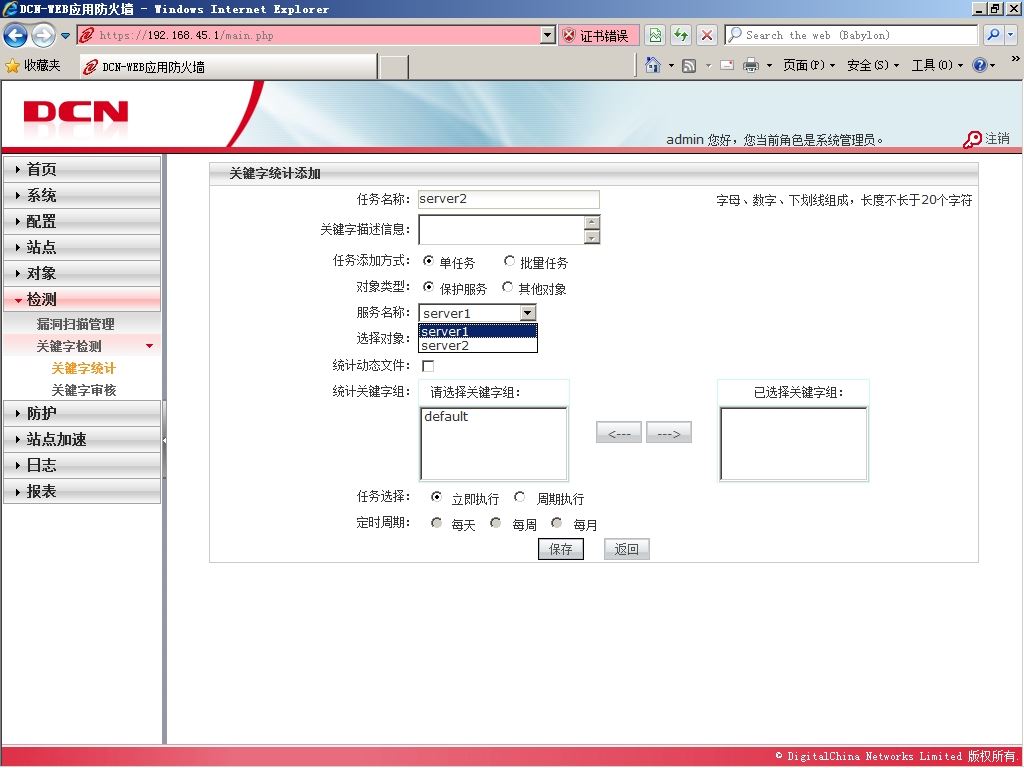Image resolution: width=1024 pixels, height=768 pixels.
Task: Tick the 统计动态文件 checkbox
Action: (428, 366)
